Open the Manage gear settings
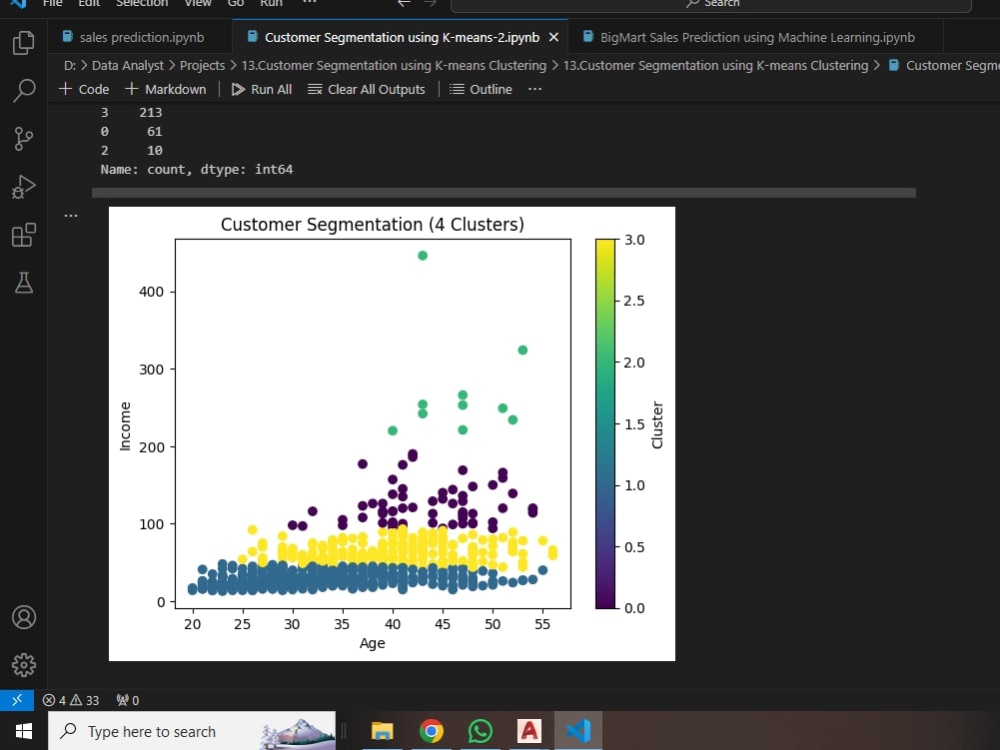Screen dimensions: 1000x750 (x=24, y=665)
